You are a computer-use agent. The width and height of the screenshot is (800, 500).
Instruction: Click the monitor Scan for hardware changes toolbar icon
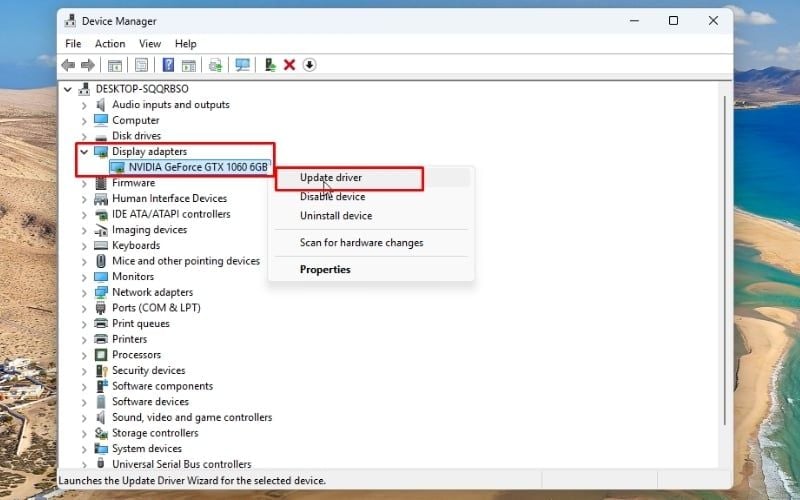point(242,65)
